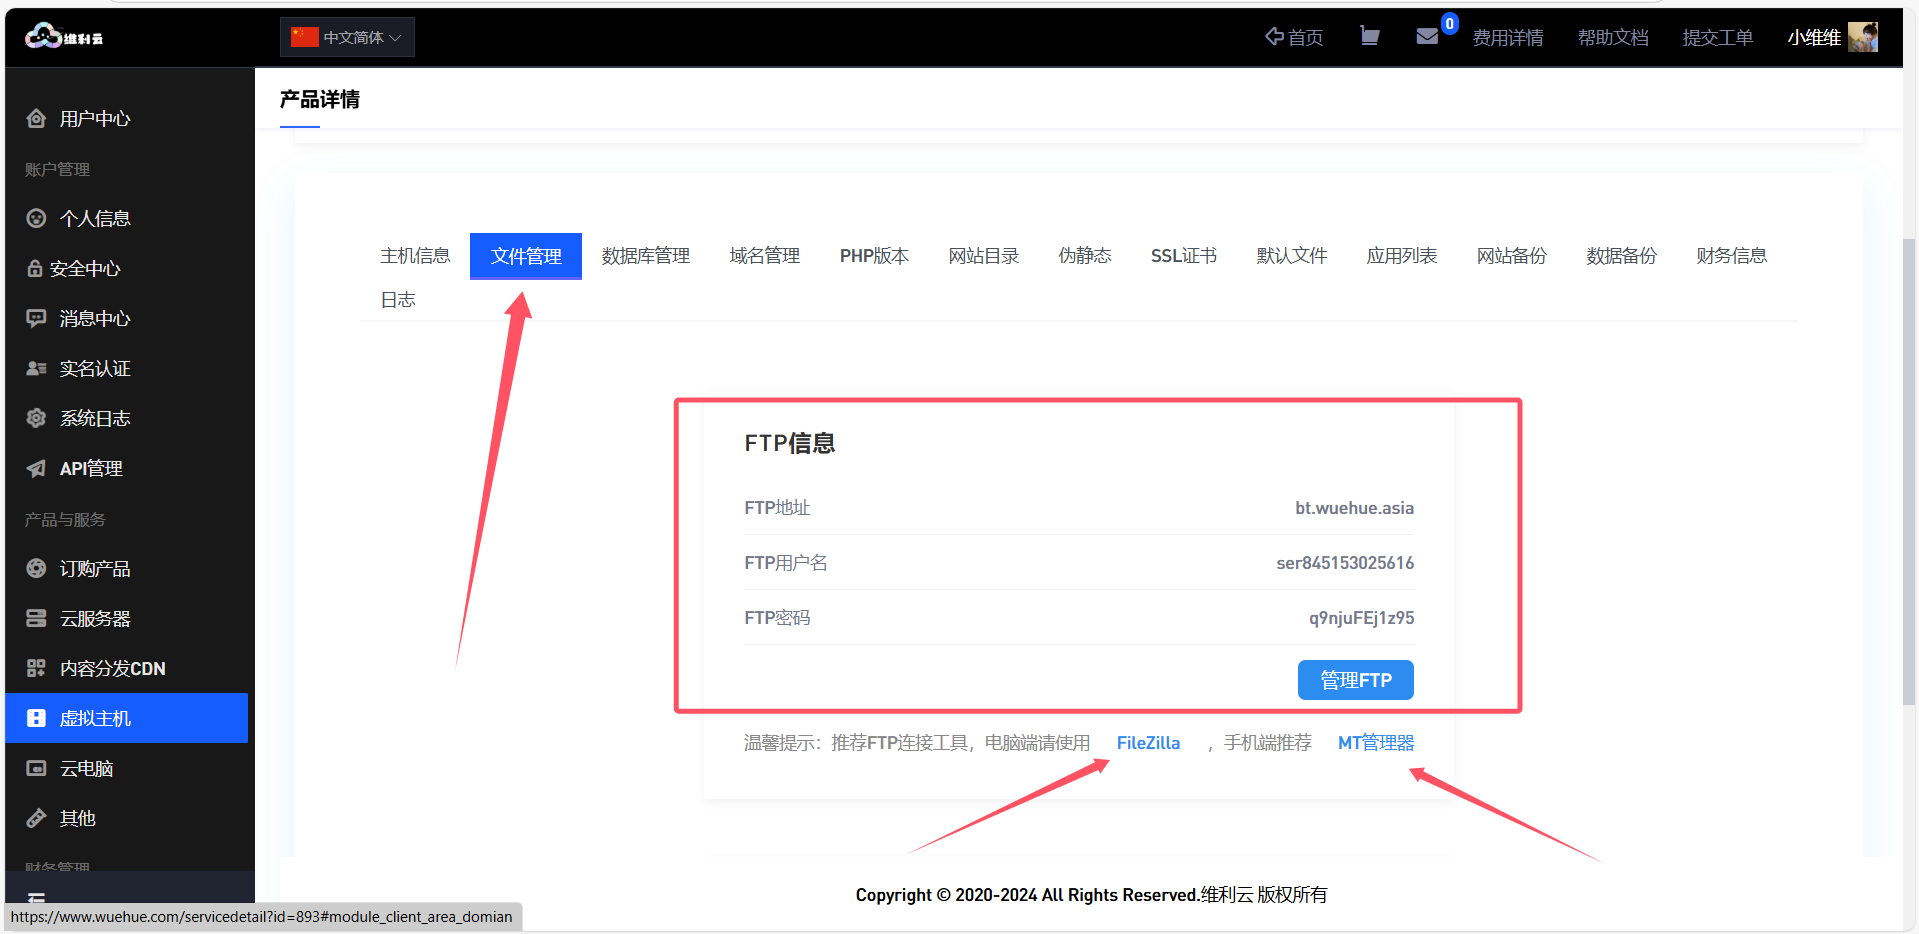Click FTP password q9njuFEj1z95
The width and height of the screenshot is (1919, 934).
coord(1362,618)
